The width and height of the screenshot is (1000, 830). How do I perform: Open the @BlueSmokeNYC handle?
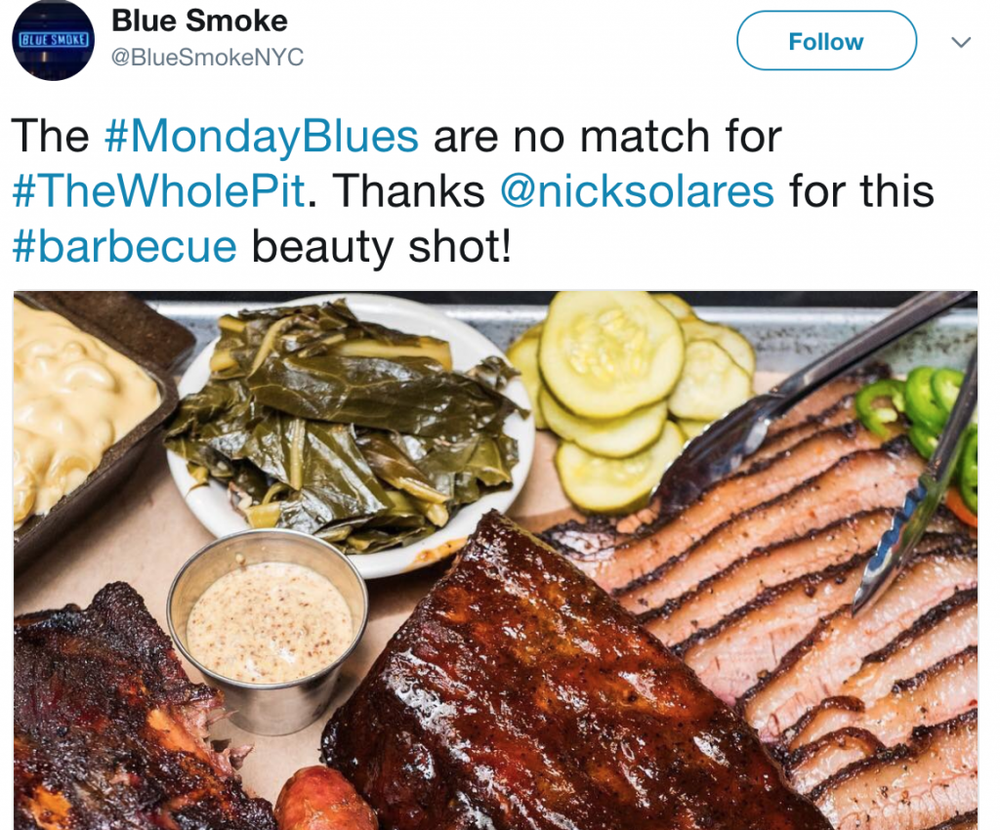coord(207,57)
